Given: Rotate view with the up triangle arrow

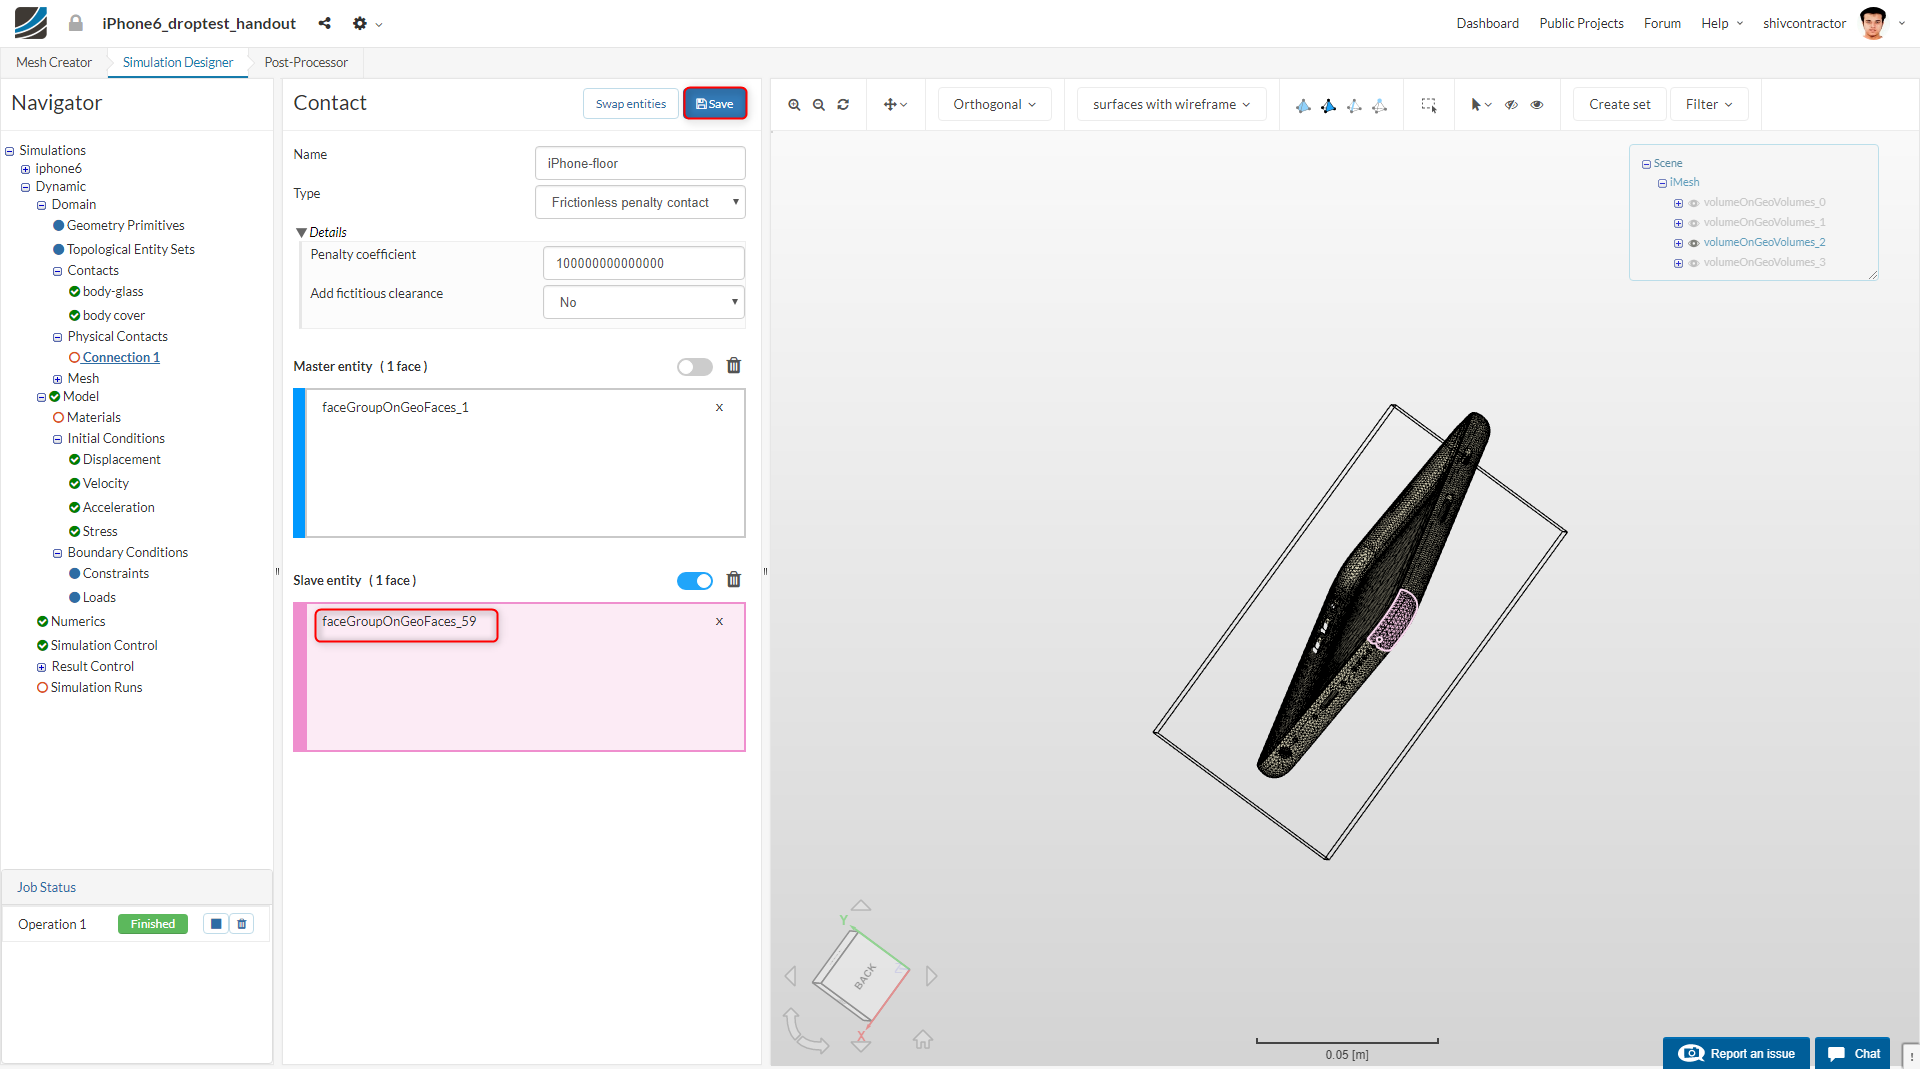Looking at the screenshot, I should coord(861,905).
